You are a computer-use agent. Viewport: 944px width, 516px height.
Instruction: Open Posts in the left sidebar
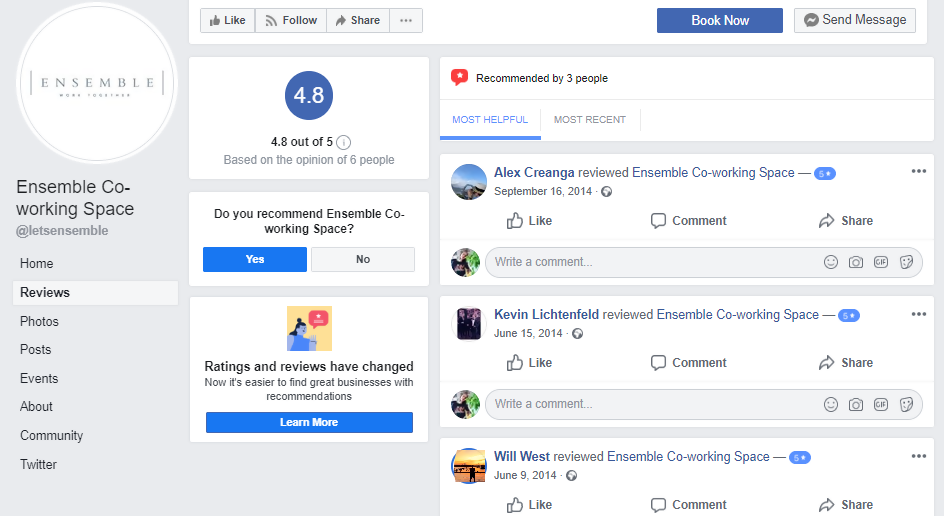(36, 350)
